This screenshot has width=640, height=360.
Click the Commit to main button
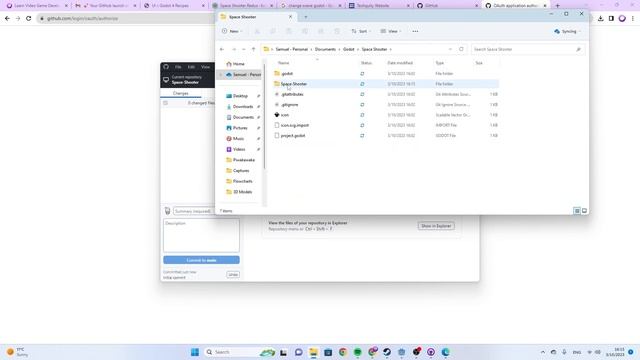click(x=201, y=260)
